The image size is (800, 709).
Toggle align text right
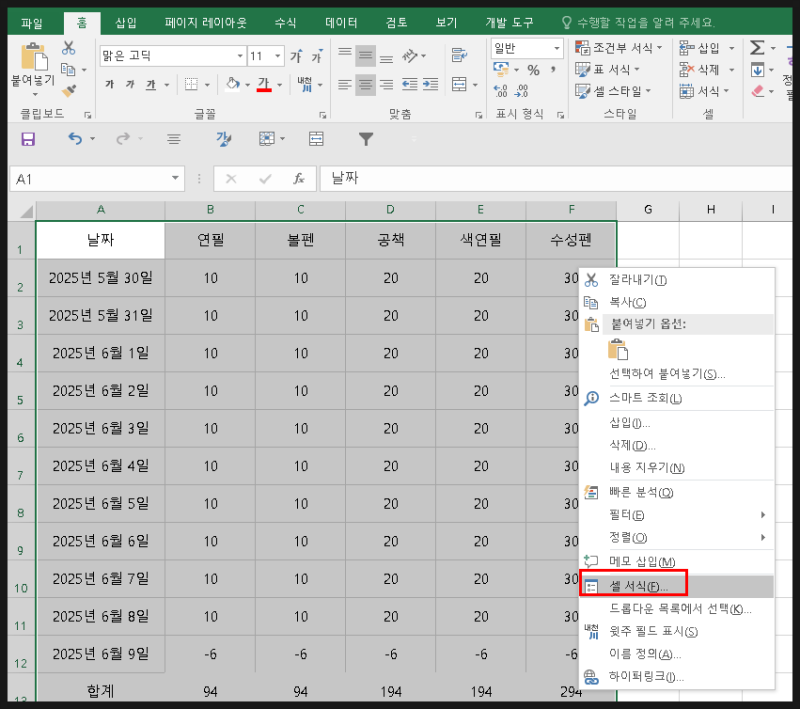pyautogui.click(x=387, y=84)
